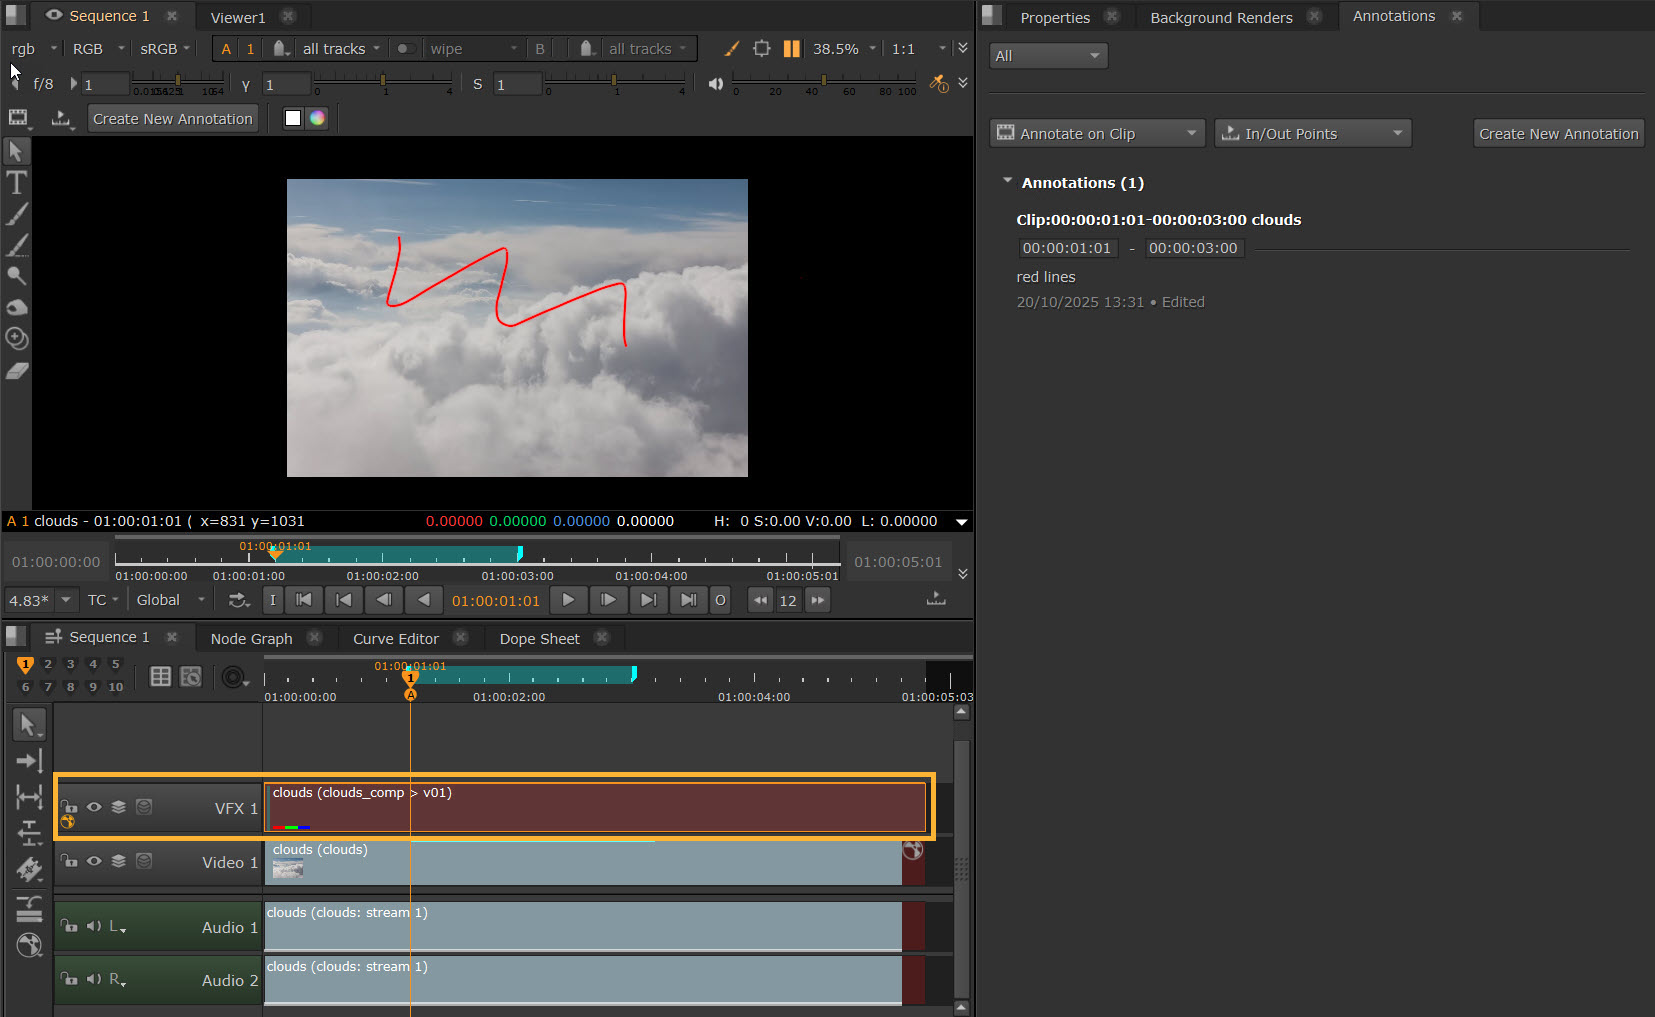The image size is (1655, 1017).
Task: Open the In/Out Points dropdown
Action: pos(1312,134)
